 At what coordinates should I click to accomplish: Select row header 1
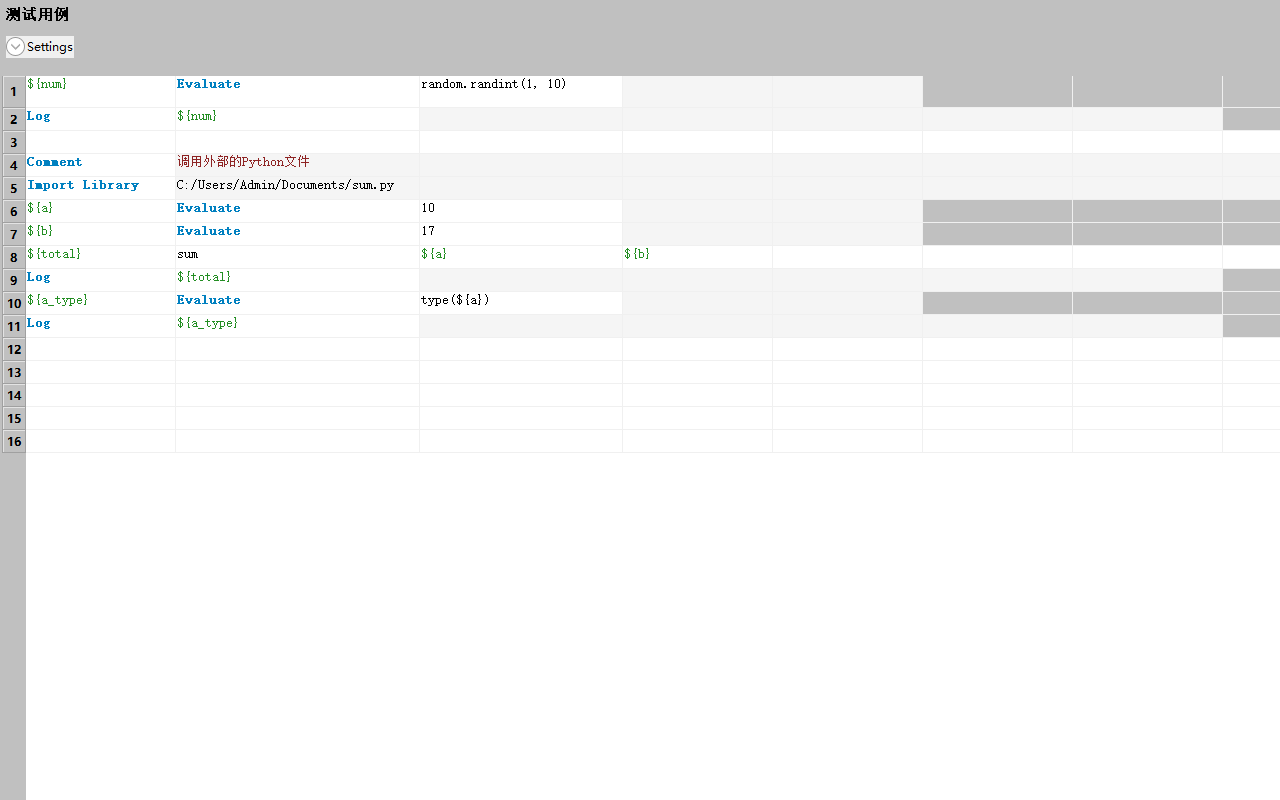(x=14, y=92)
